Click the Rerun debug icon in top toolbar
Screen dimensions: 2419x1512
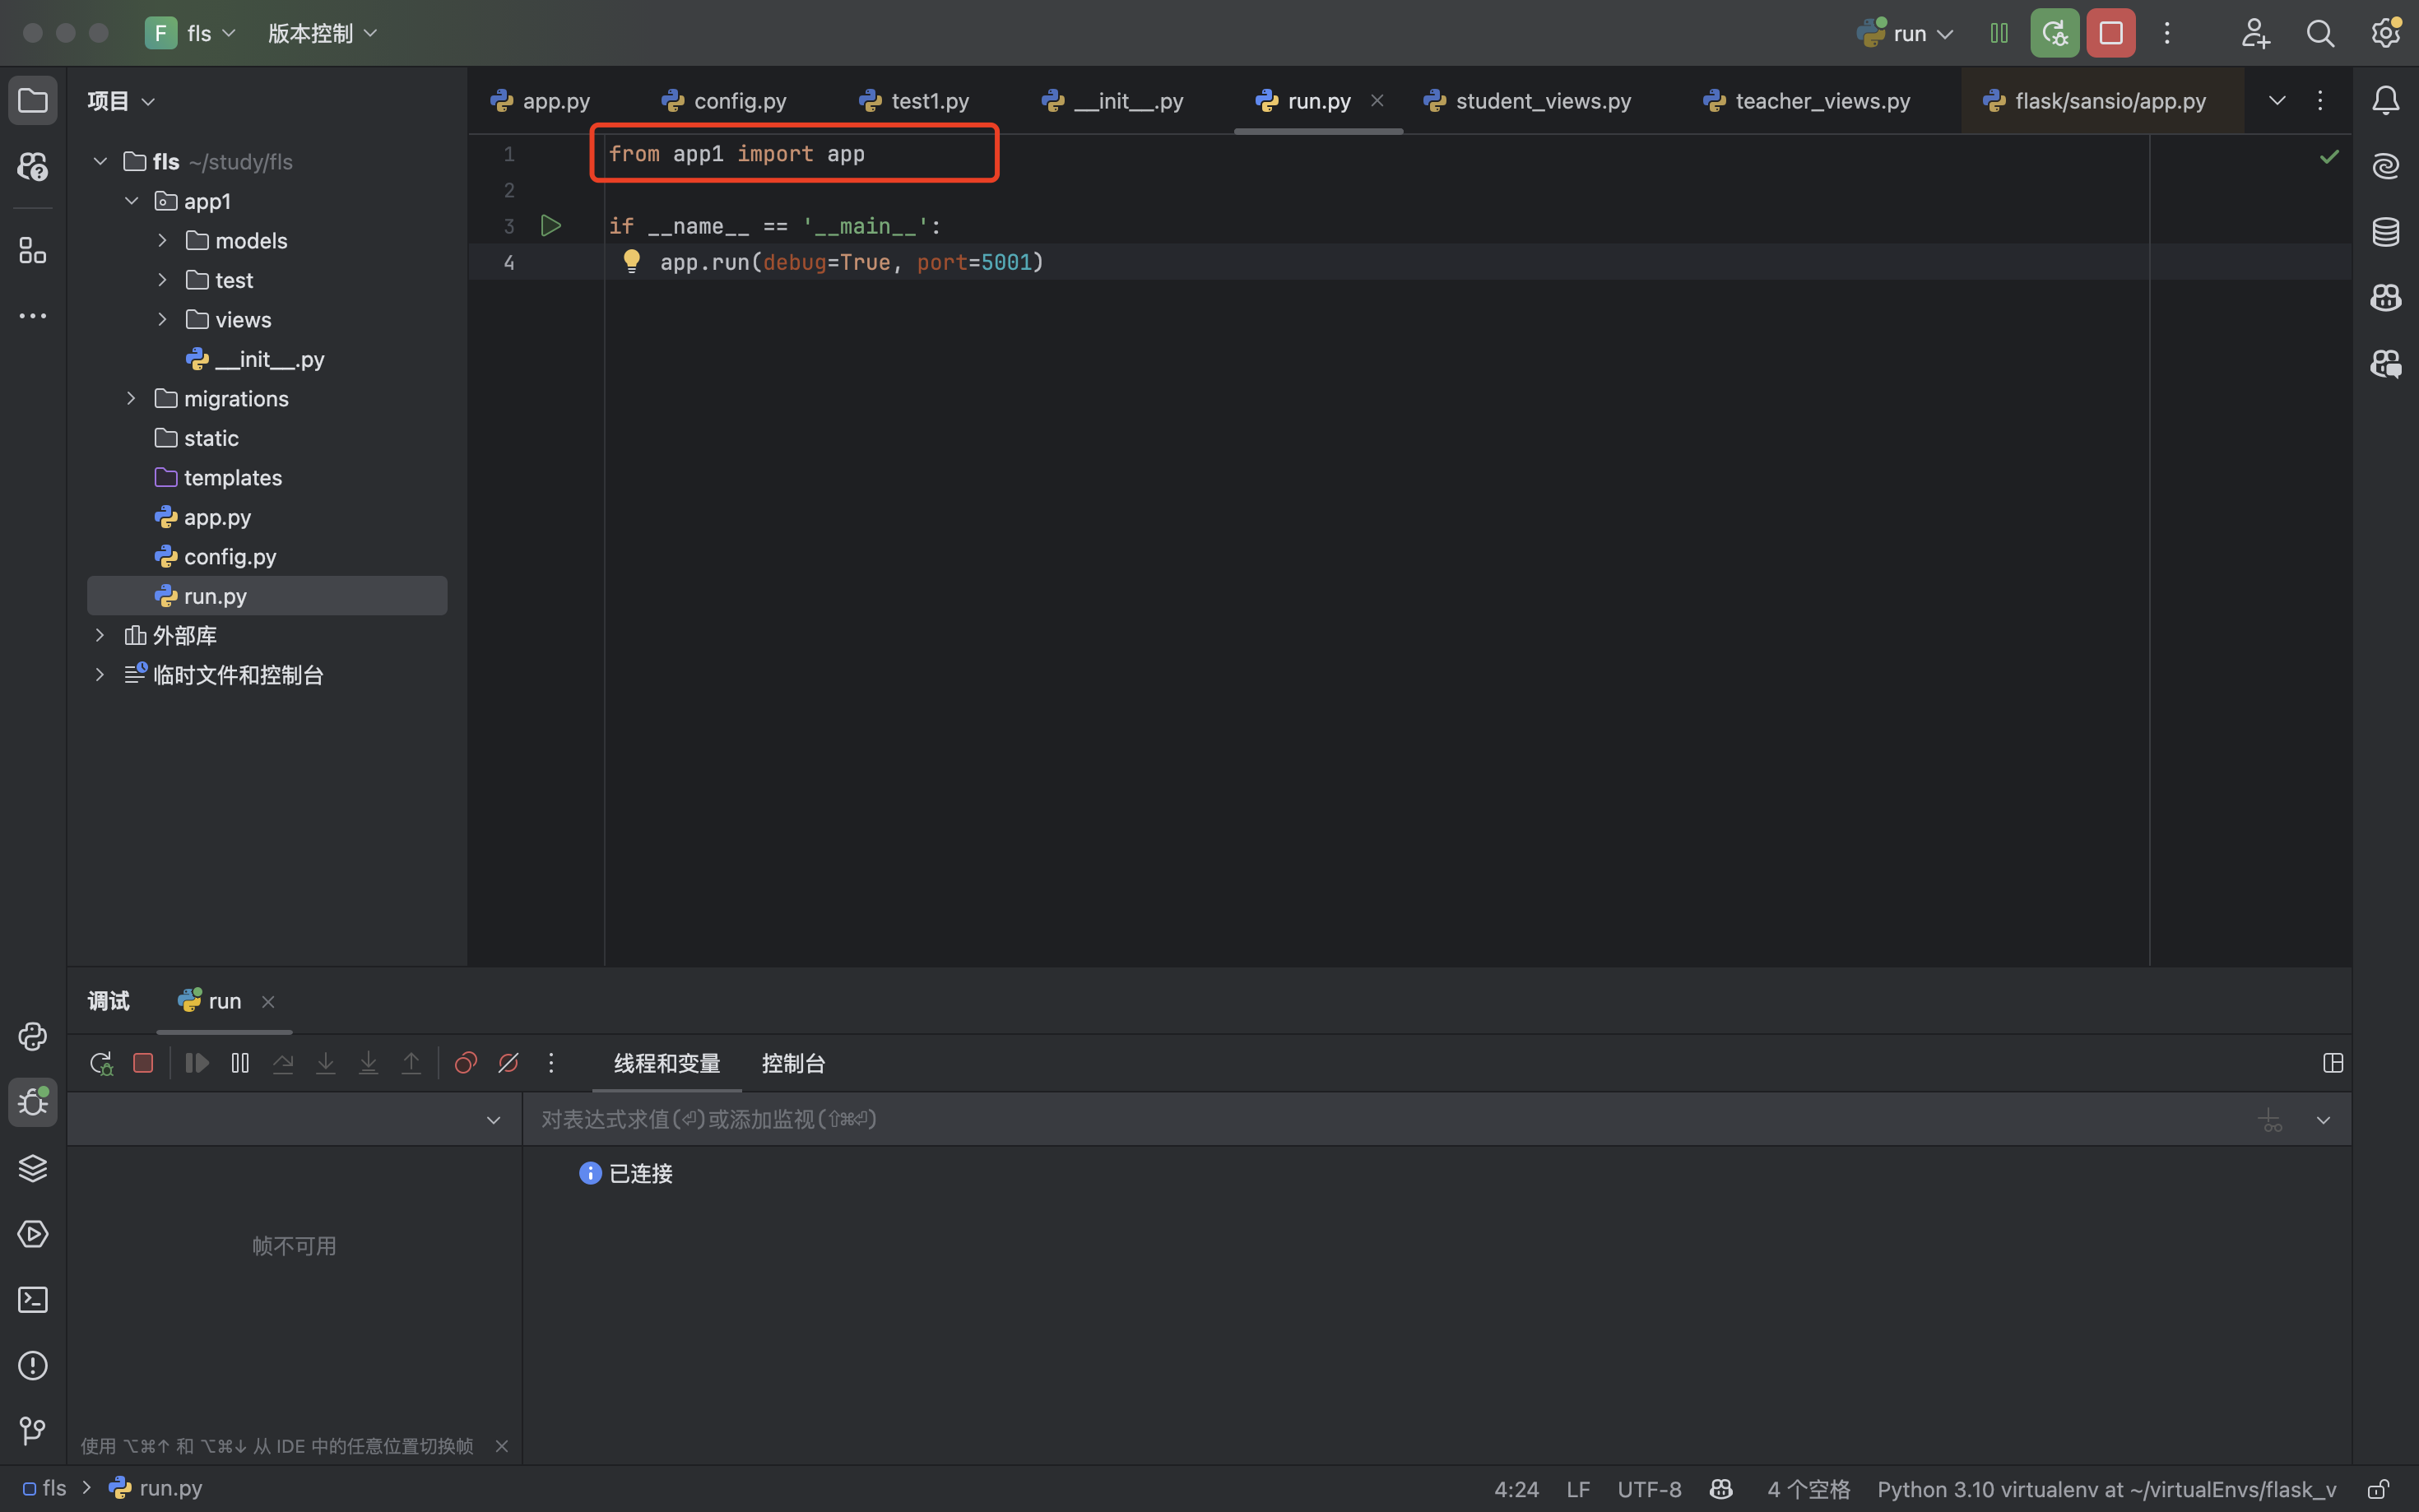[x=2054, y=33]
